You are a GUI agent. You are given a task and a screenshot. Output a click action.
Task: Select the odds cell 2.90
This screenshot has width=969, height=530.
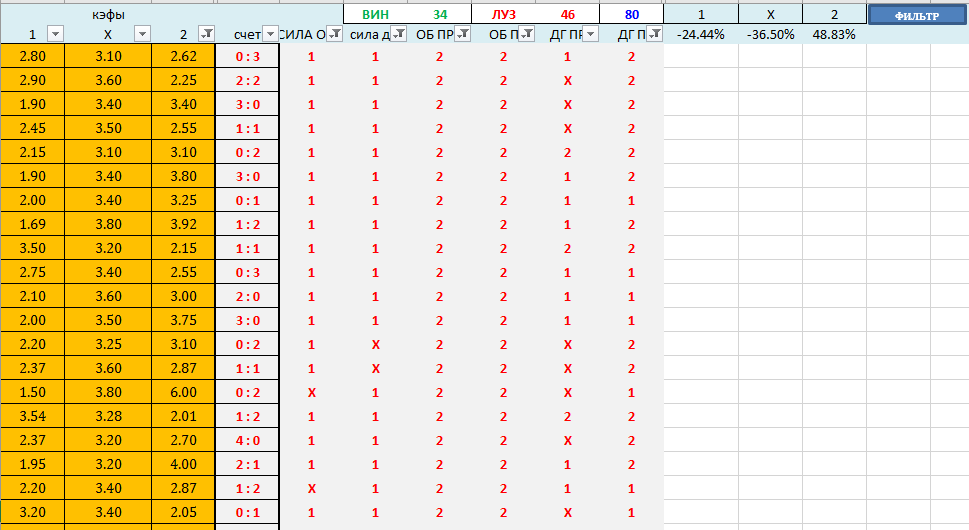33,80
